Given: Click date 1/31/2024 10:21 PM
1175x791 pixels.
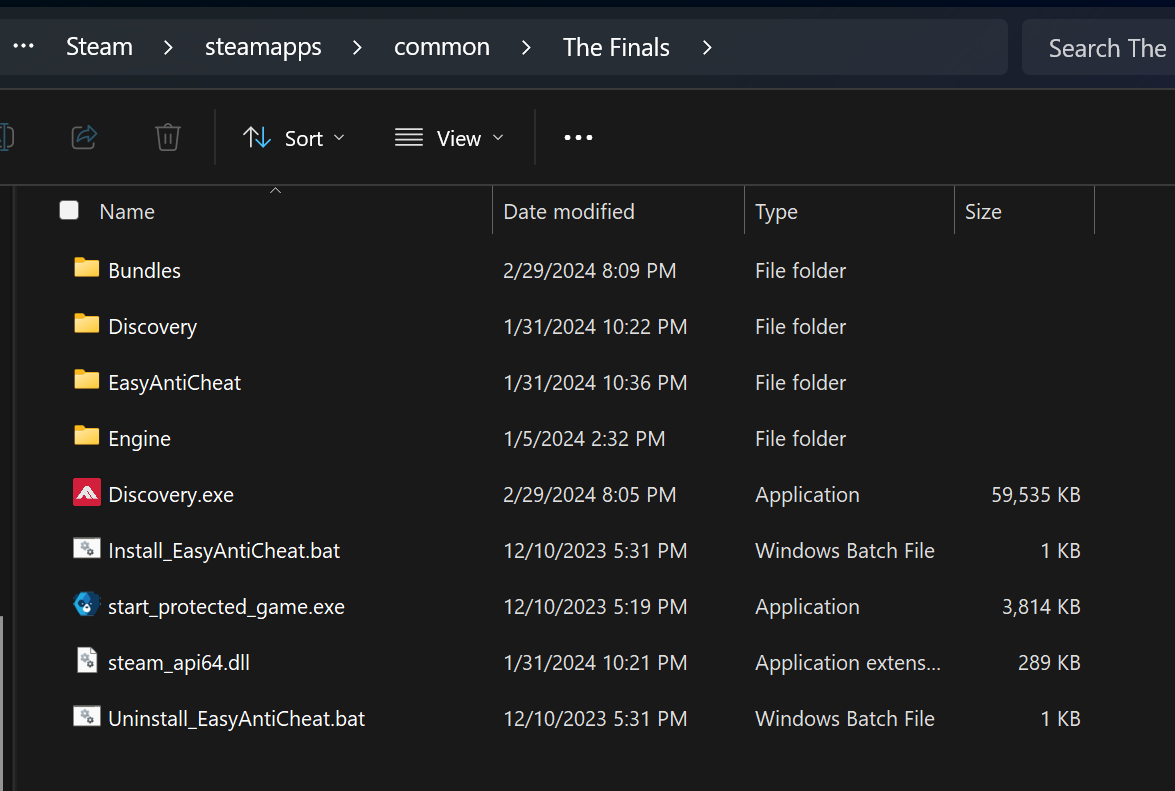Looking at the screenshot, I should coord(595,663).
